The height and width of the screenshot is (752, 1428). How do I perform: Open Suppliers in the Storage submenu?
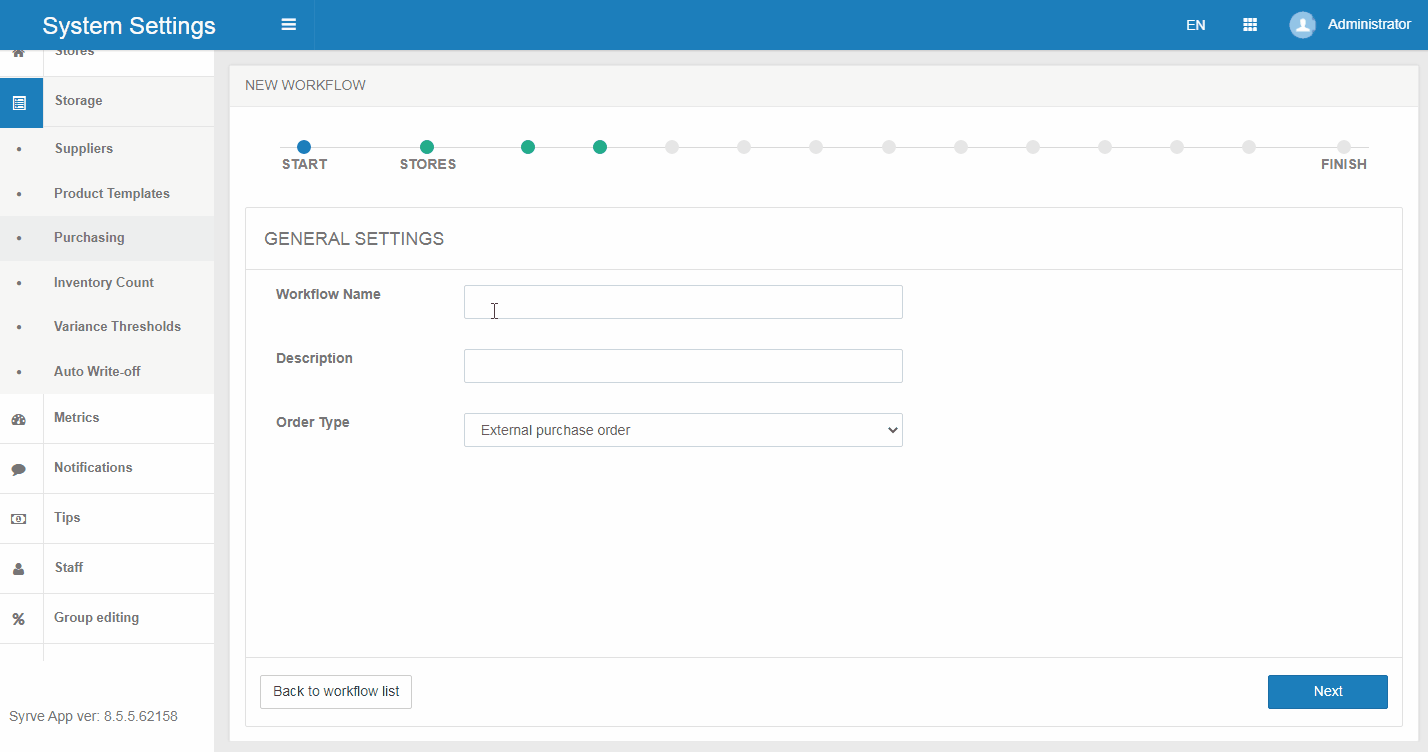(83, 148)
